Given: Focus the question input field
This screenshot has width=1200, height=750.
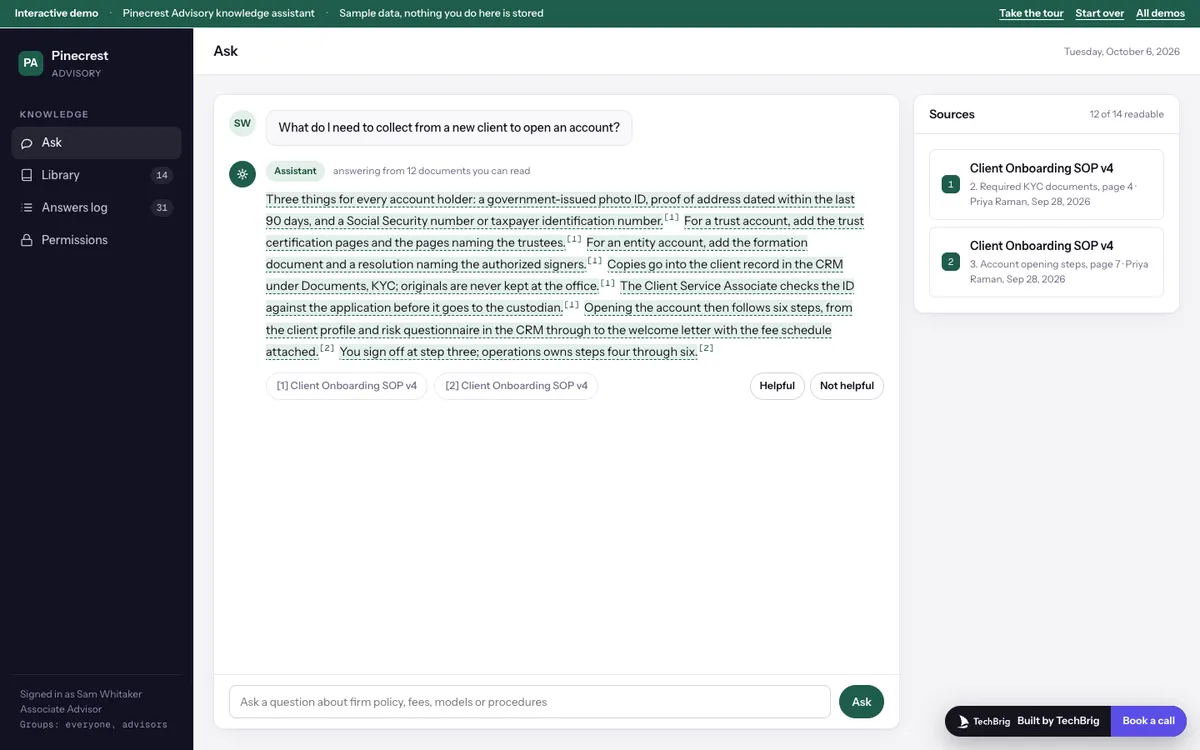Looking at the screenshot, I should 530,702.
